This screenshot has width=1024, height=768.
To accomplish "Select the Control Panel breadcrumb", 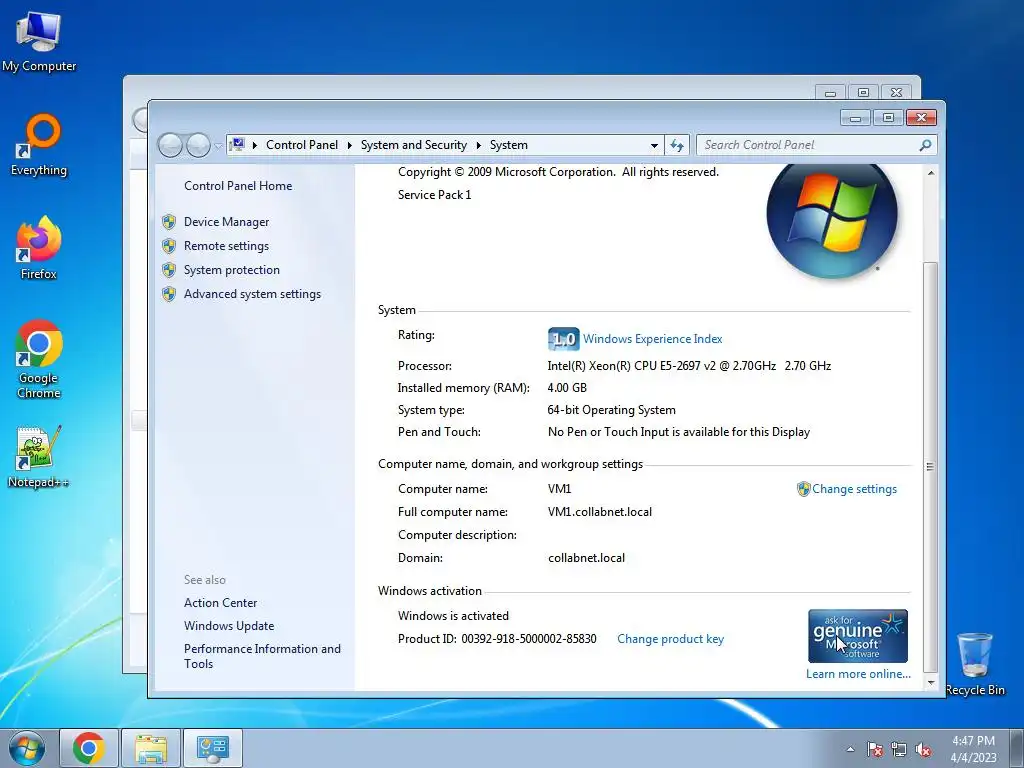I will click(302, 145).
